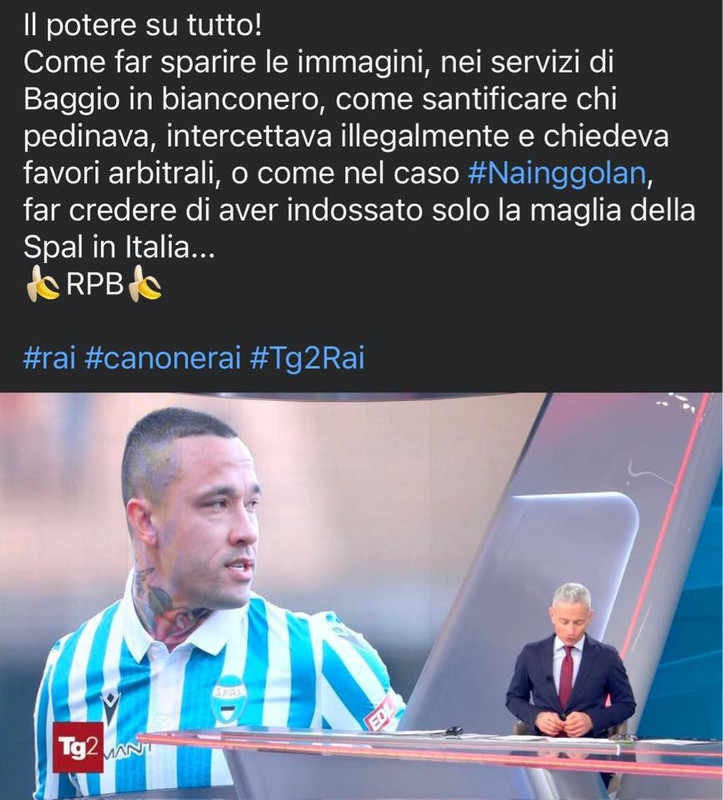Screen dimensions: 723x800
Task: Open the #Nainggolan hashtag link
Action: (557, 173)
